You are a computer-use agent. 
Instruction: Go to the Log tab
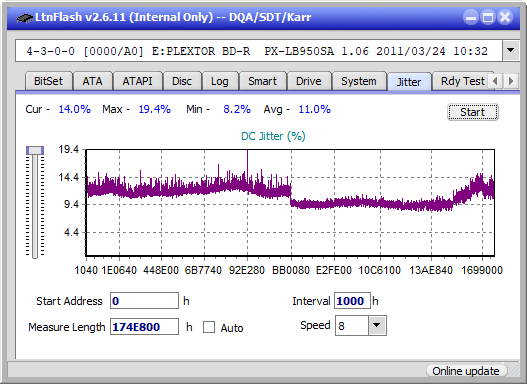point(219,81)
